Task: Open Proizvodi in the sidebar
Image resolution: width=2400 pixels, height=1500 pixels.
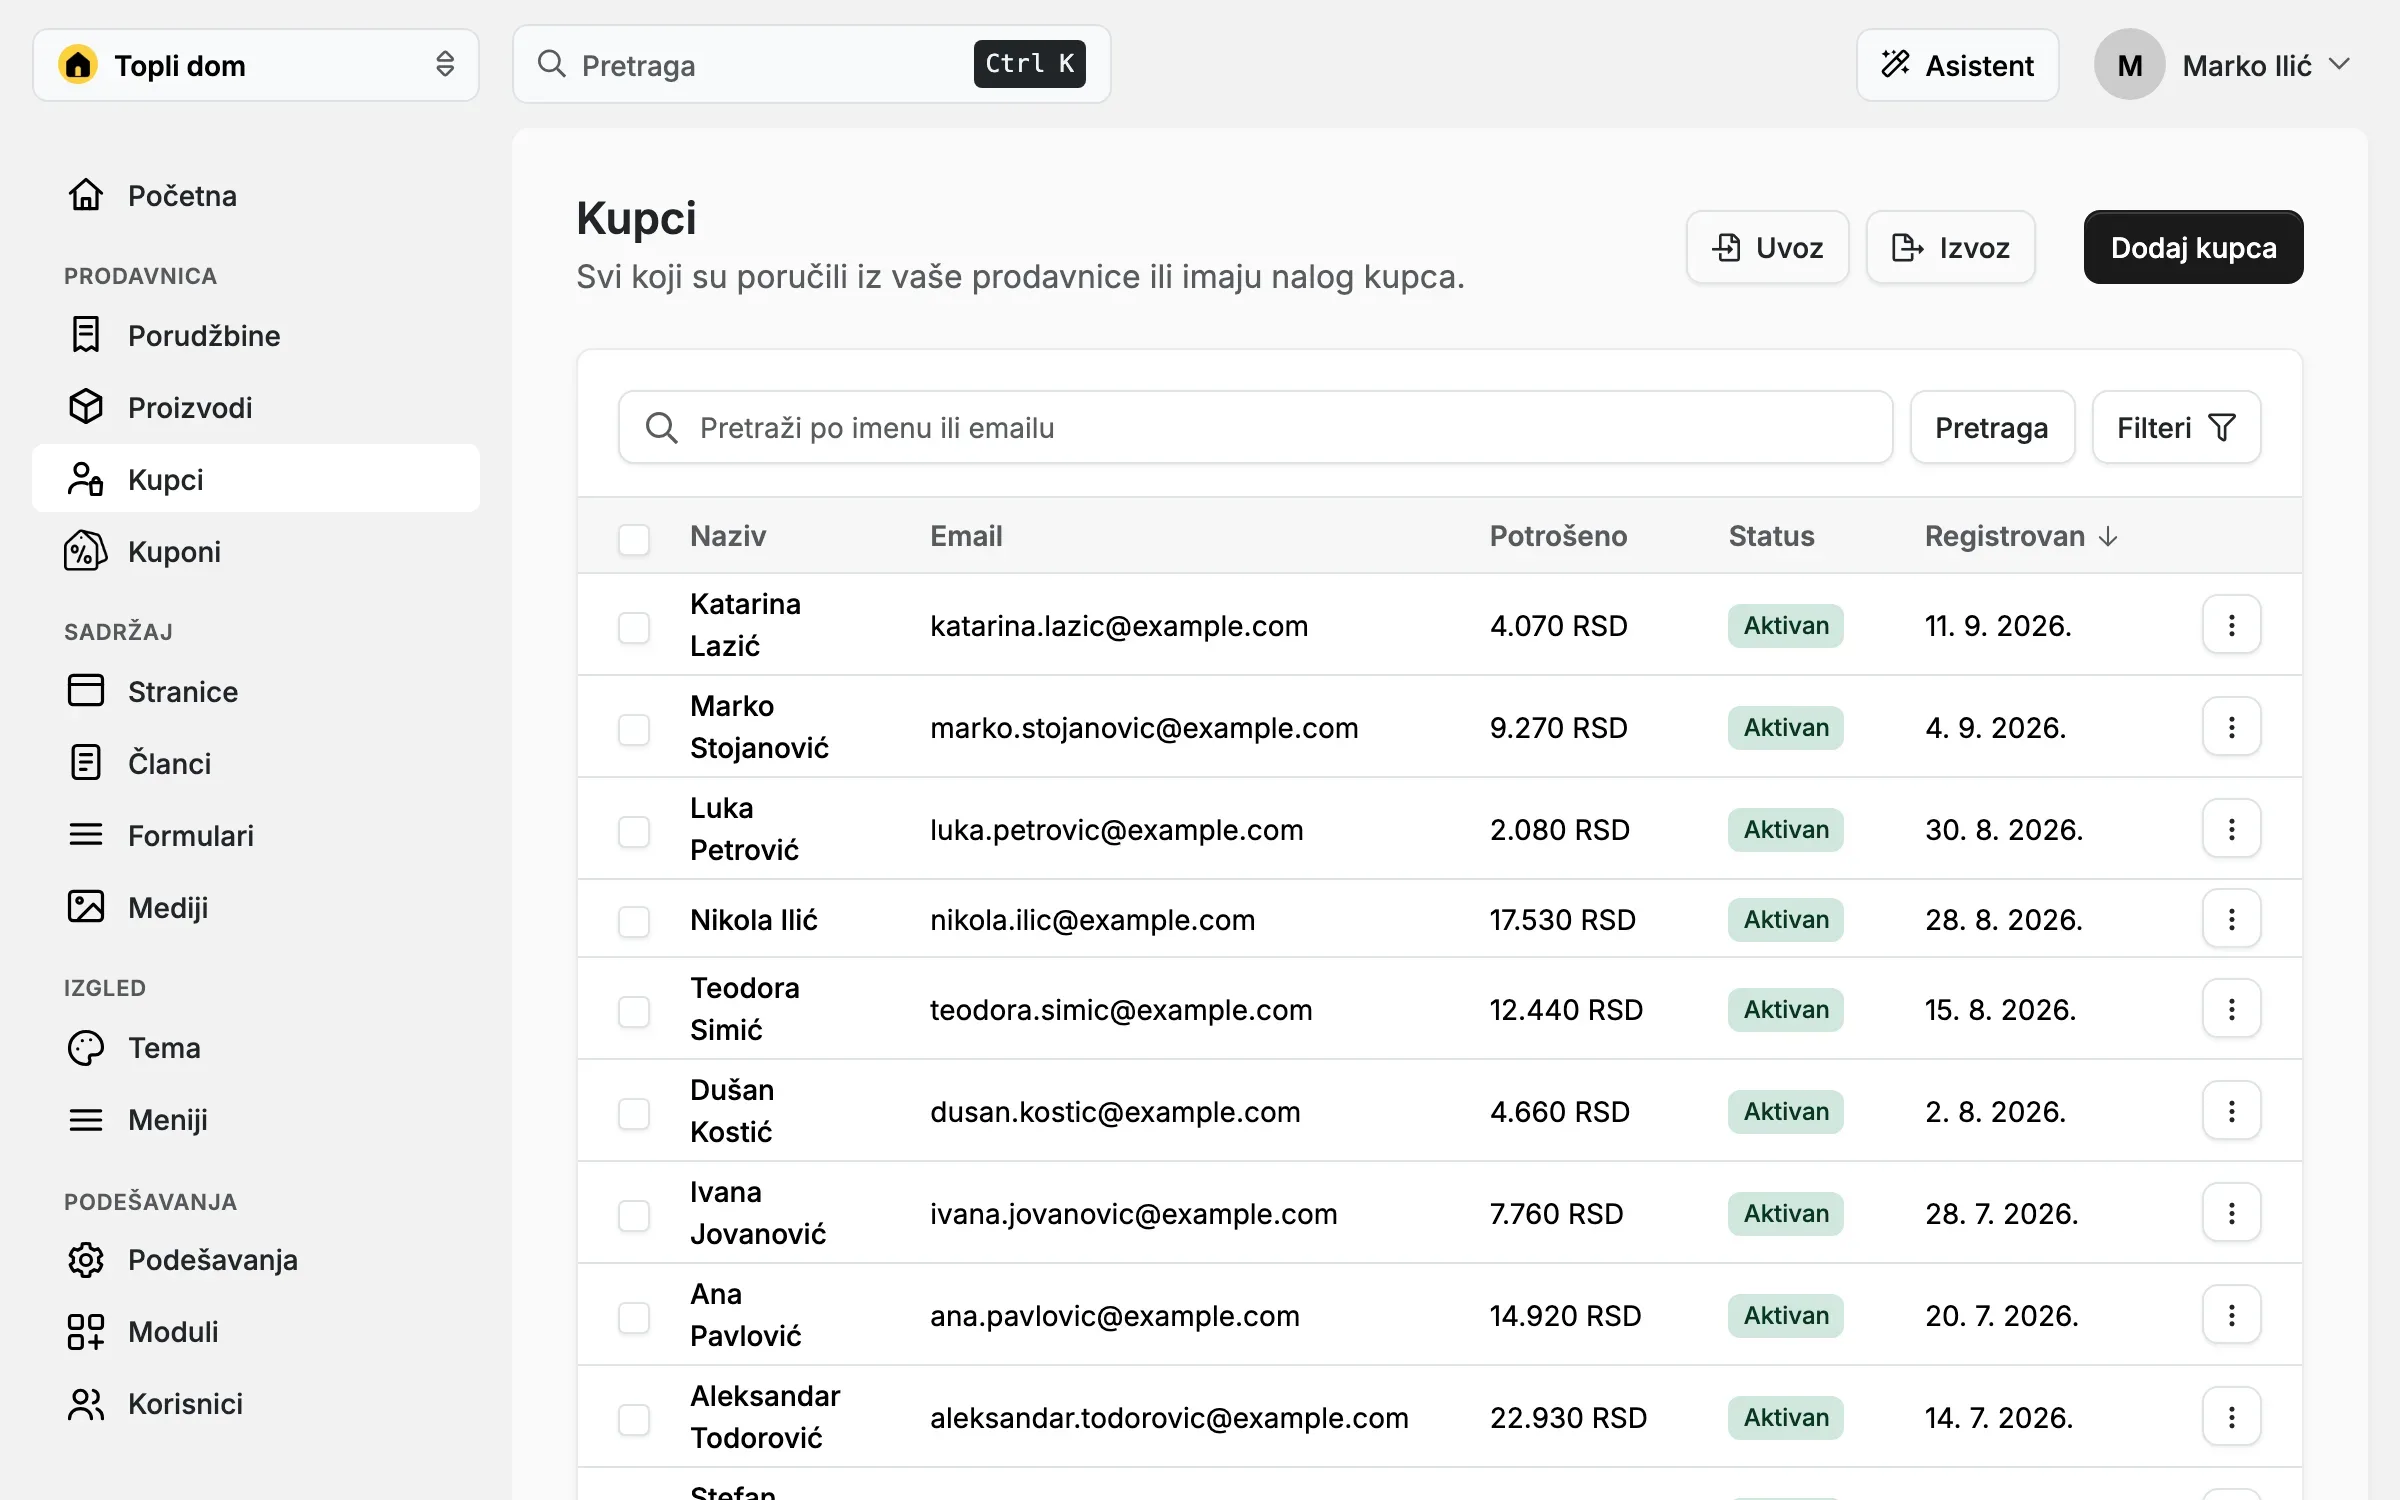Action: click(256, 407)
